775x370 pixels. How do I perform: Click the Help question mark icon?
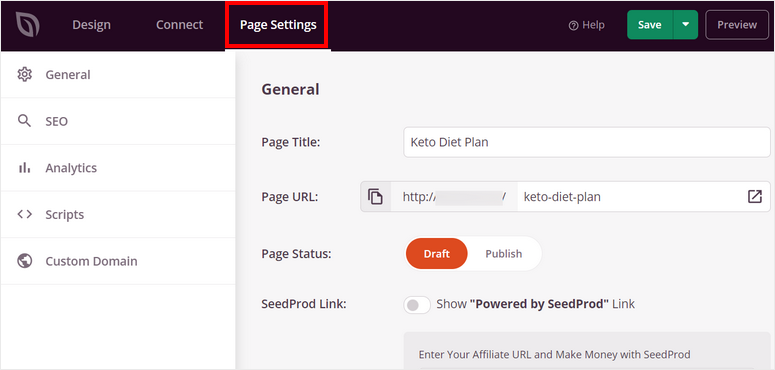[573, 26]
